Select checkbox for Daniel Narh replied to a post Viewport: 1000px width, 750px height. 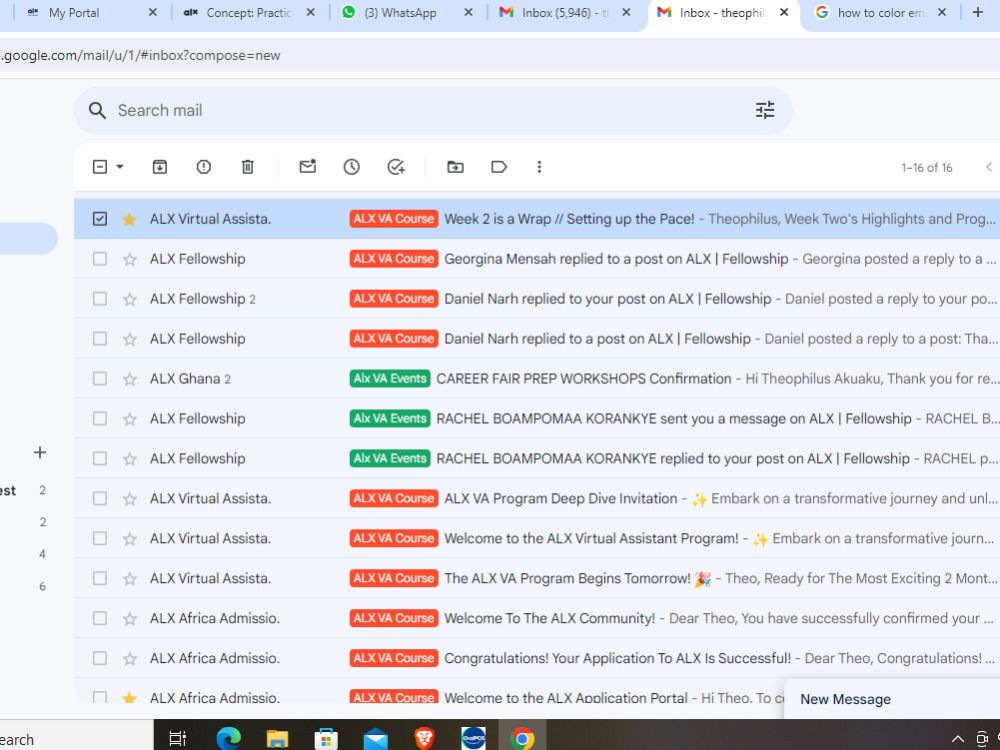[99, 339]
